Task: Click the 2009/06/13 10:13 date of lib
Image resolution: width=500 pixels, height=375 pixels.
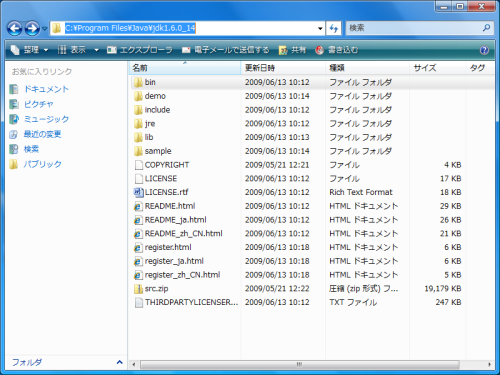Action: (x=277, y=137)
